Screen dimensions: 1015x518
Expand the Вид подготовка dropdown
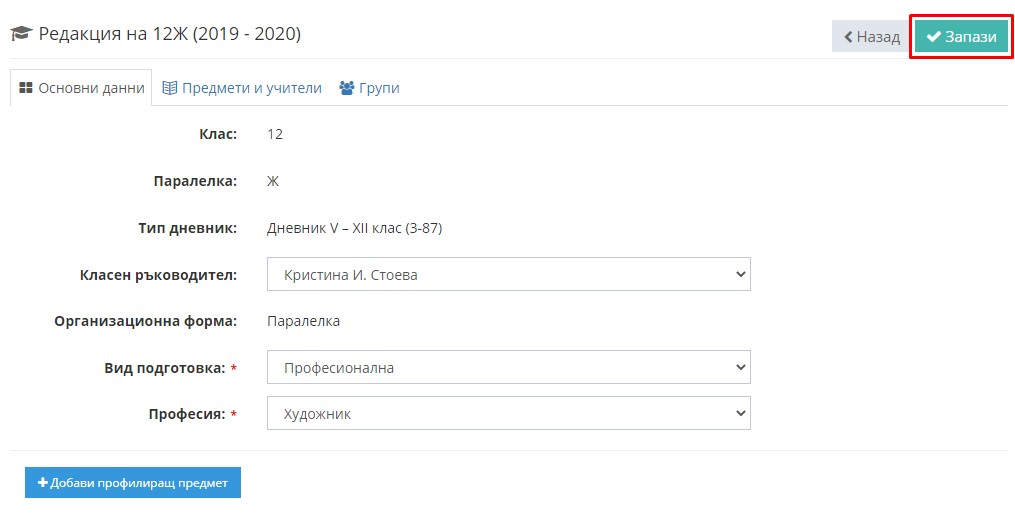pyautogui.click(x=509, y=368)
